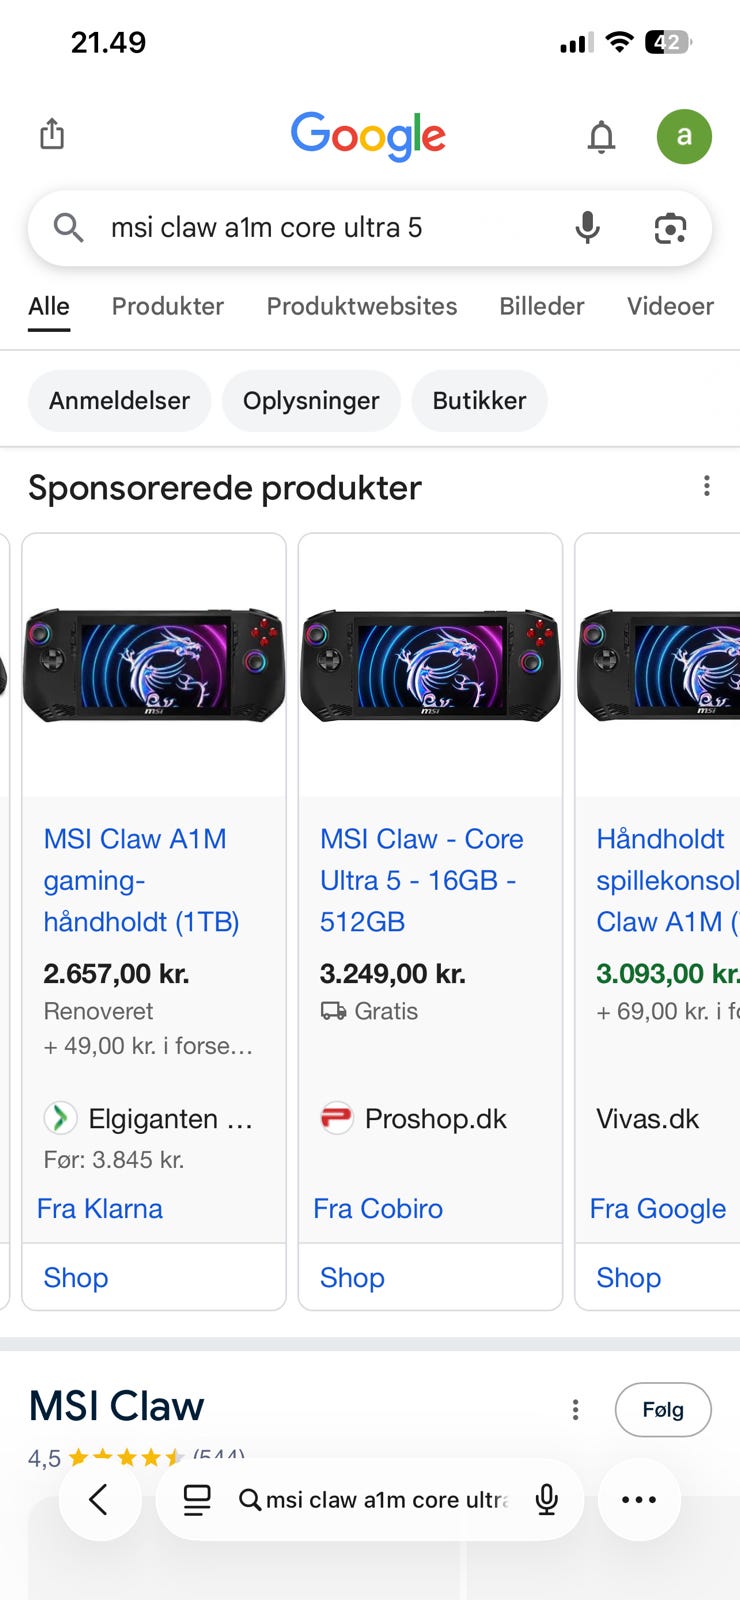
Task: Start voice search in Google search box
Action: 588,228
